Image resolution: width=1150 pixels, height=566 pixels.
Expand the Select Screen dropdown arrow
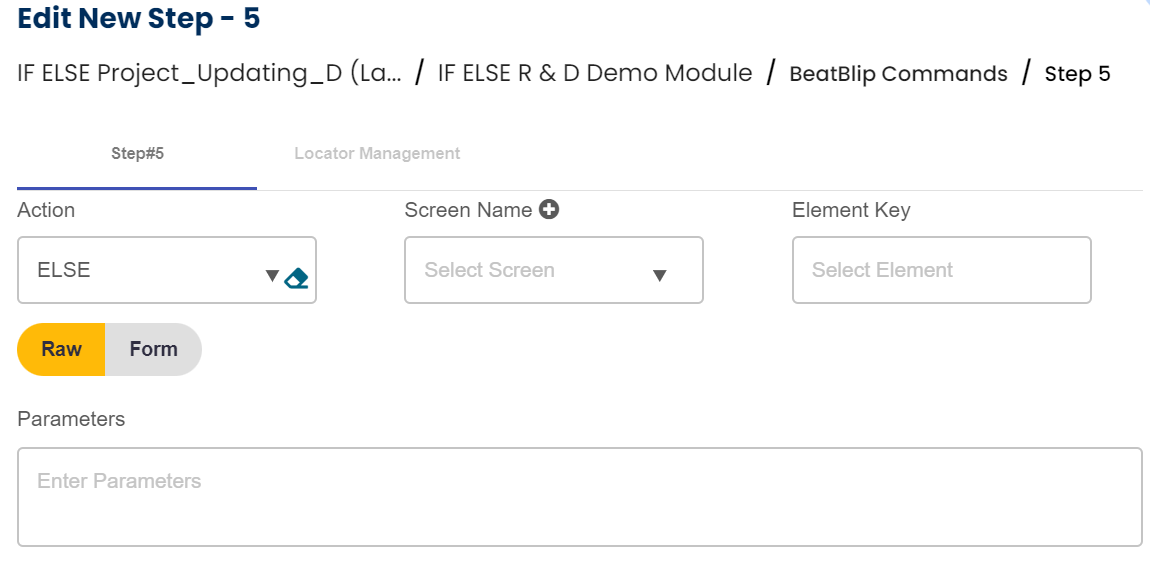click(x=659, y=275)
